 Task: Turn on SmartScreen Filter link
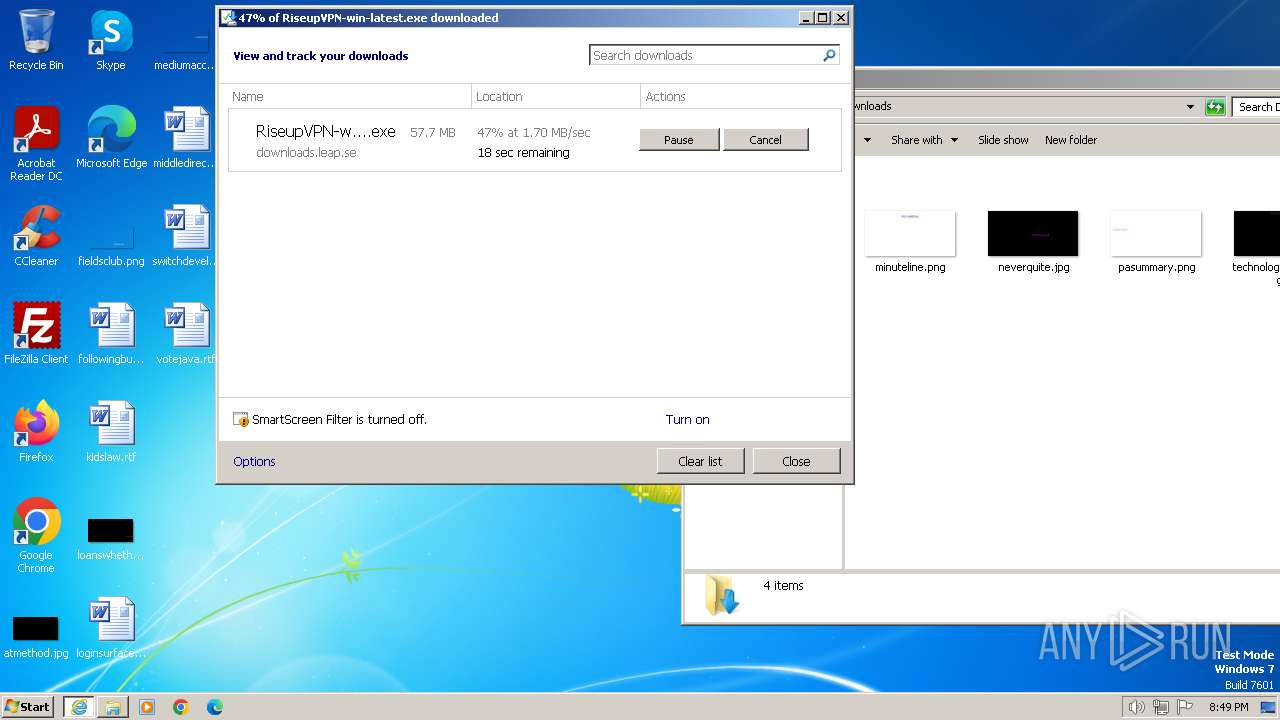click(688, 420)
